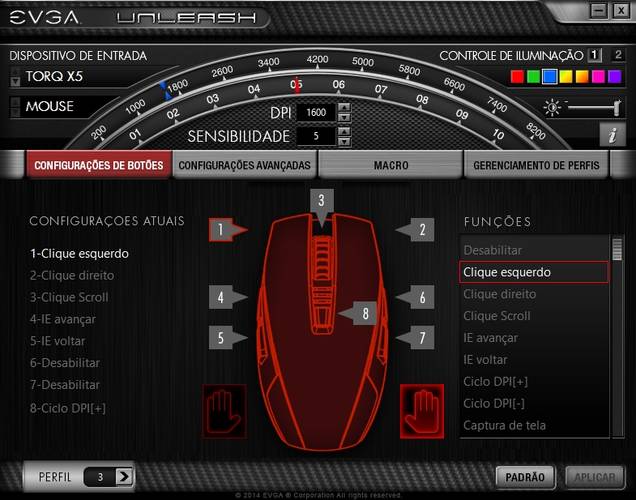Switch device with TORQ X5 down arrow
Image resolution: width=636 pixels, height=500 pixels.
(15, 82)
